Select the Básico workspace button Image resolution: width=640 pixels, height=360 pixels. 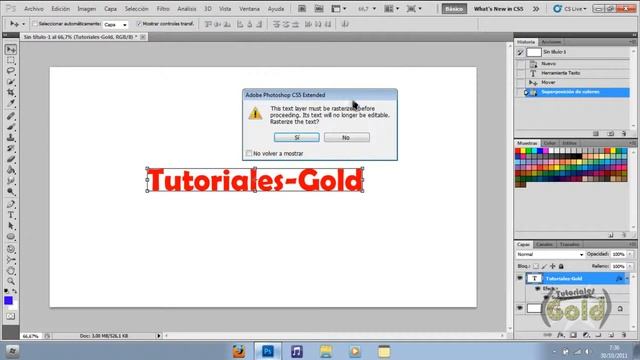(454, 9)
